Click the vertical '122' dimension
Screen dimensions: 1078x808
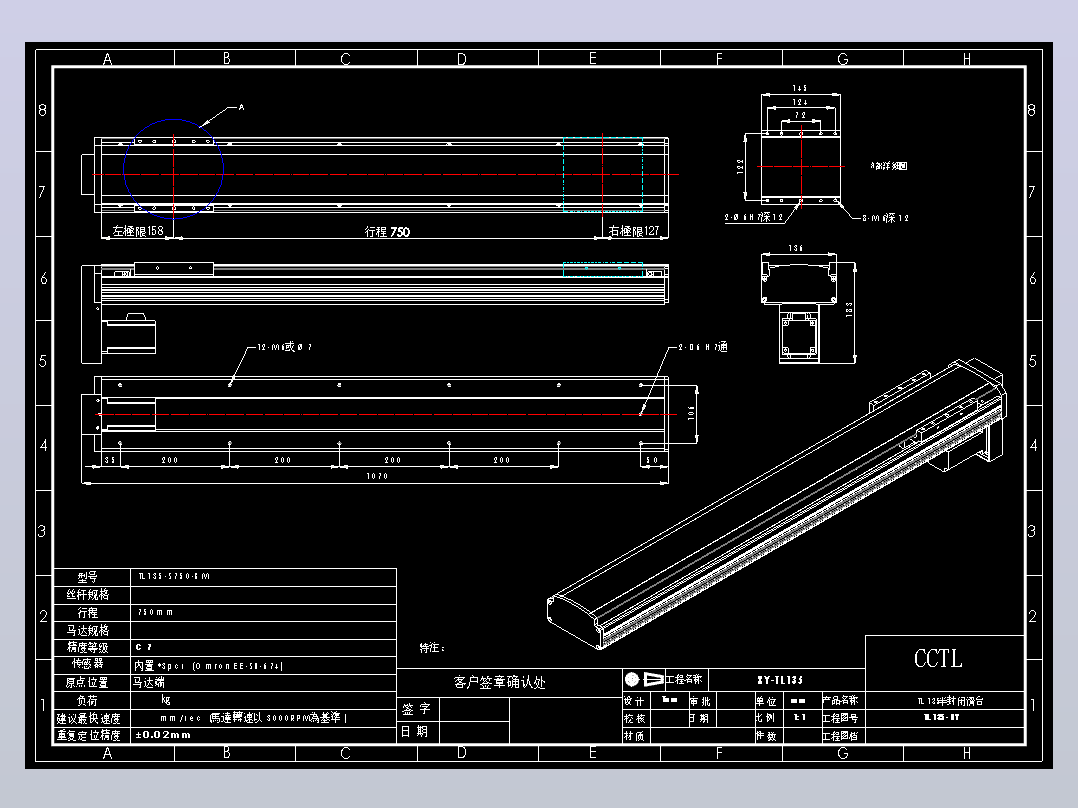(x=740, y=166)
